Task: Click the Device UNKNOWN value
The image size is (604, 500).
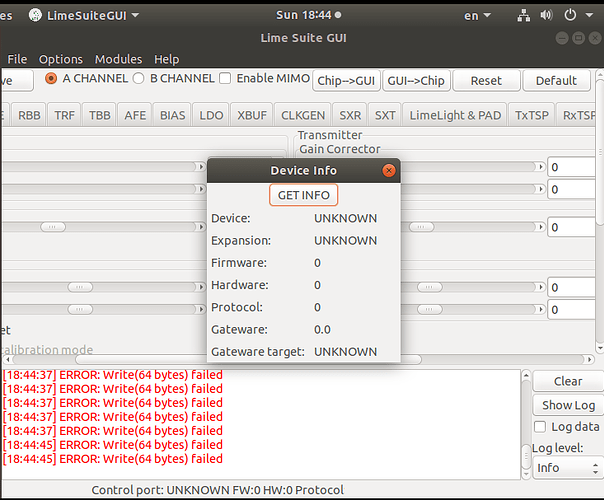Action: (346, 218)
